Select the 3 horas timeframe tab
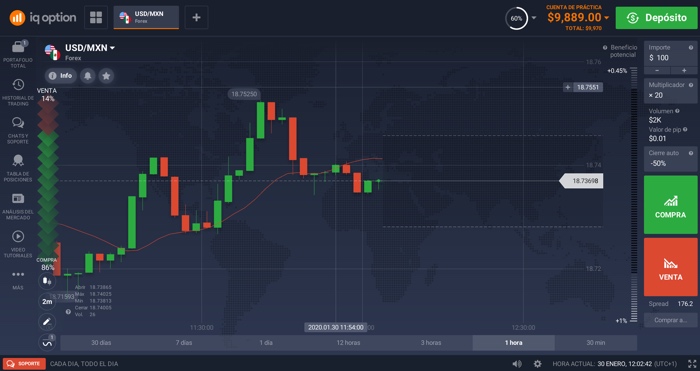Image resolution: width=700 pixels, height=371 pixels. [431, 343]
